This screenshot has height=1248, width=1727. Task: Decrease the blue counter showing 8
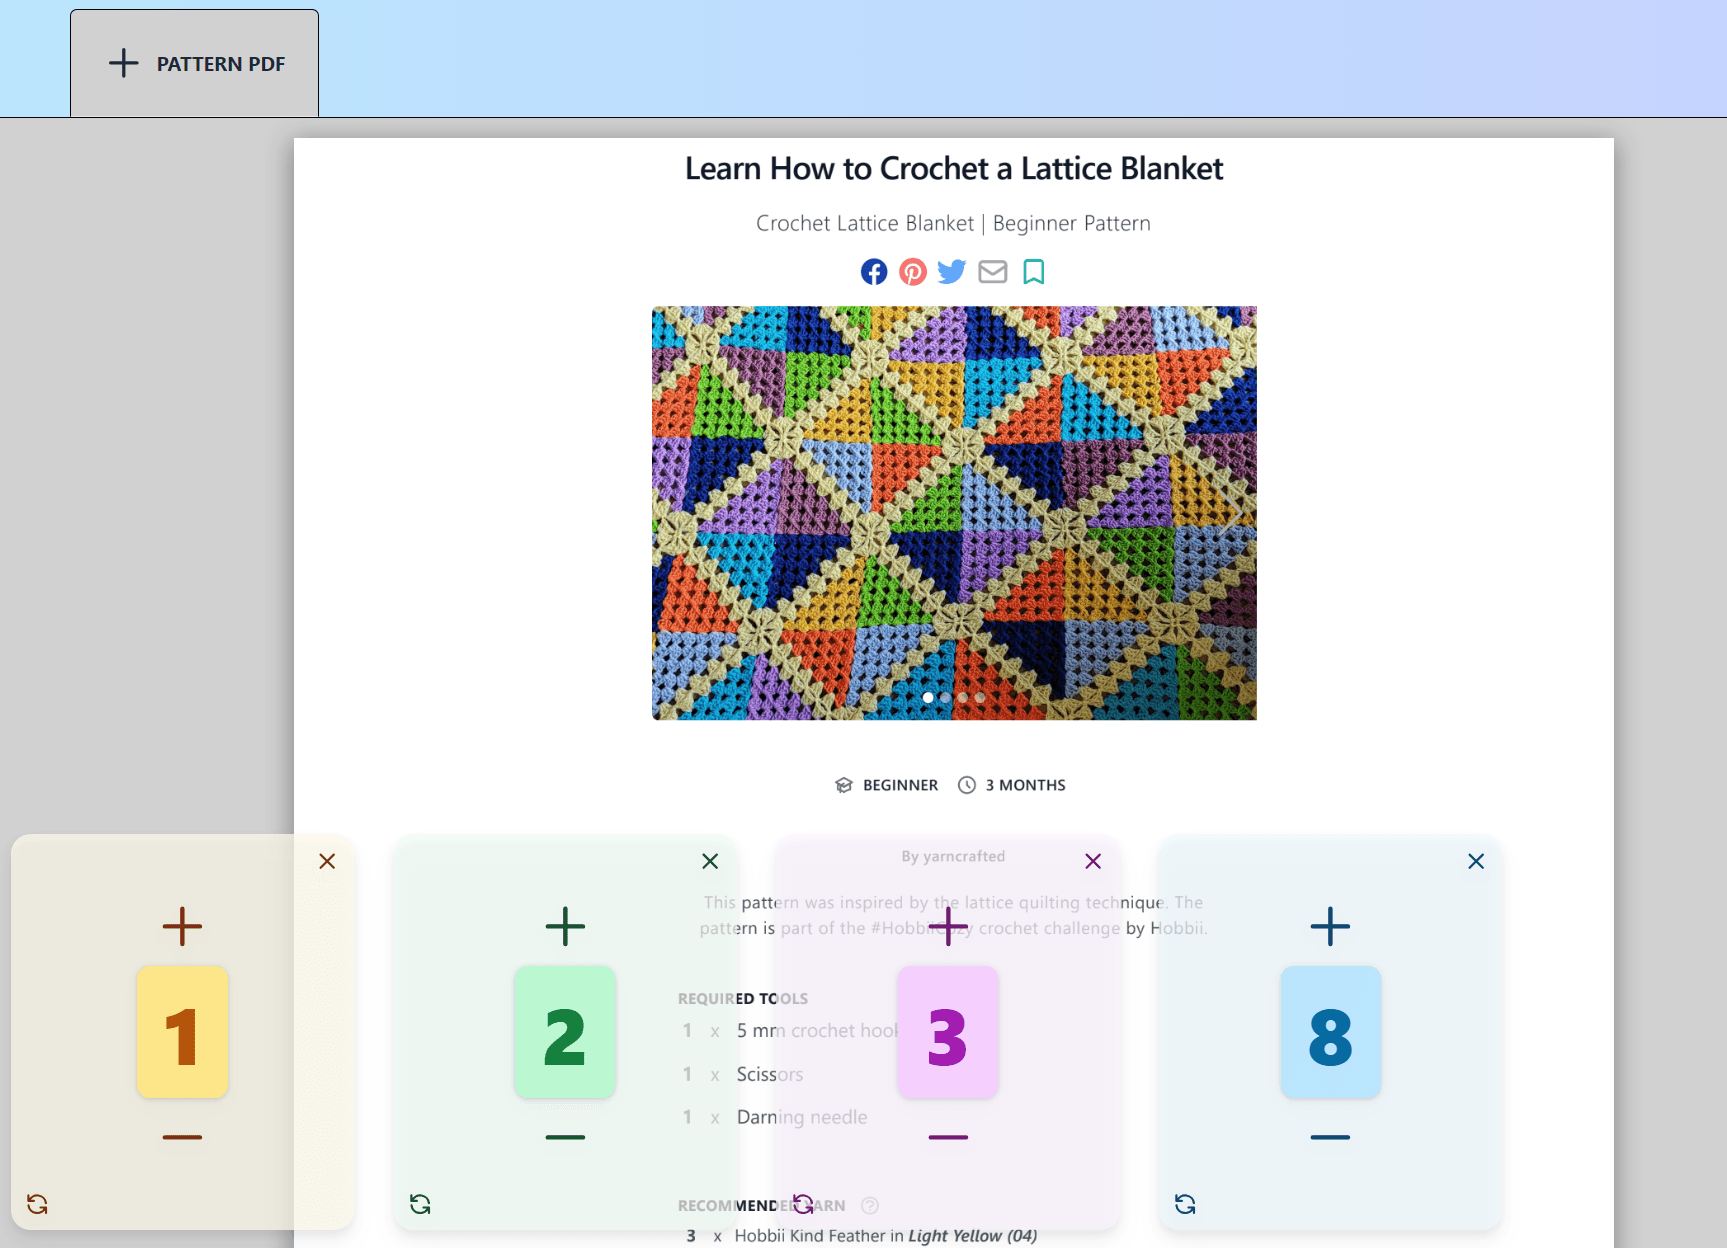(x=1330, y=1137)
